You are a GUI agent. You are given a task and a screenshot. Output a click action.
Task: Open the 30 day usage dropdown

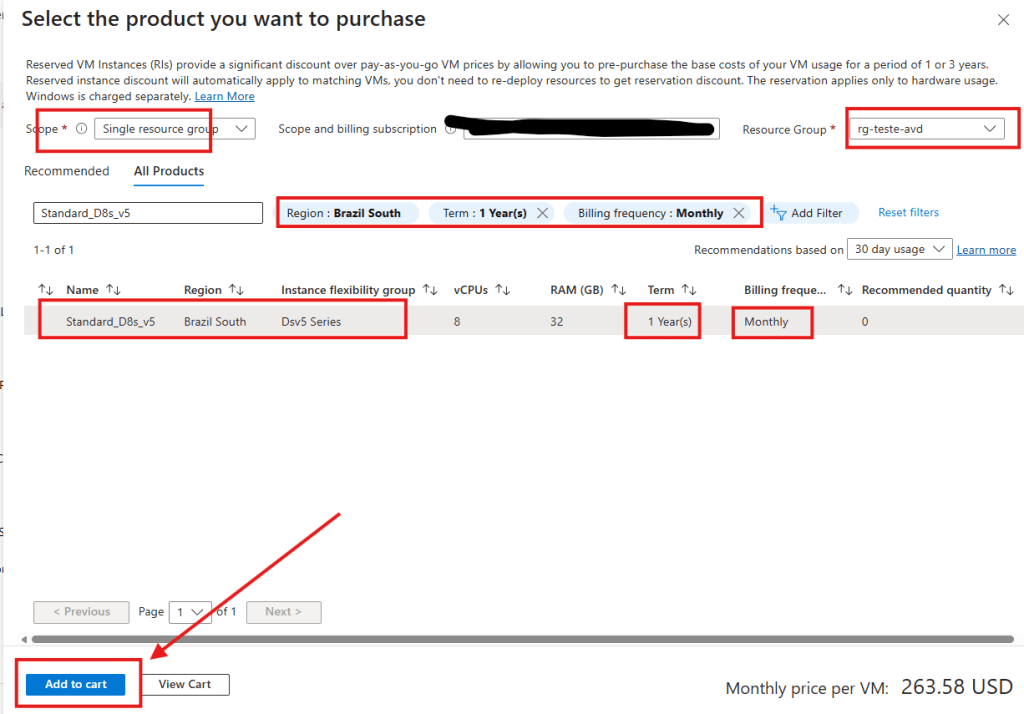point(899,249)
